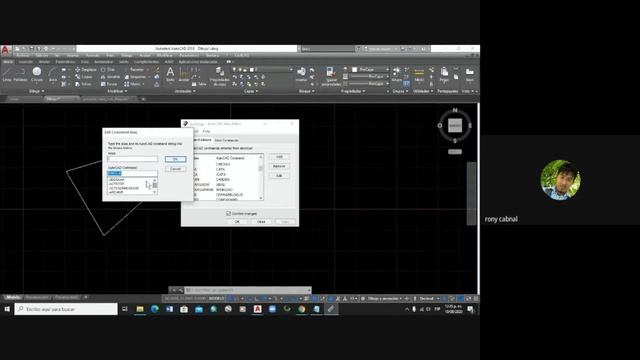Select the Acotar dimension tool
This screenshot has width=640, height=360.
tap(184, 75)
